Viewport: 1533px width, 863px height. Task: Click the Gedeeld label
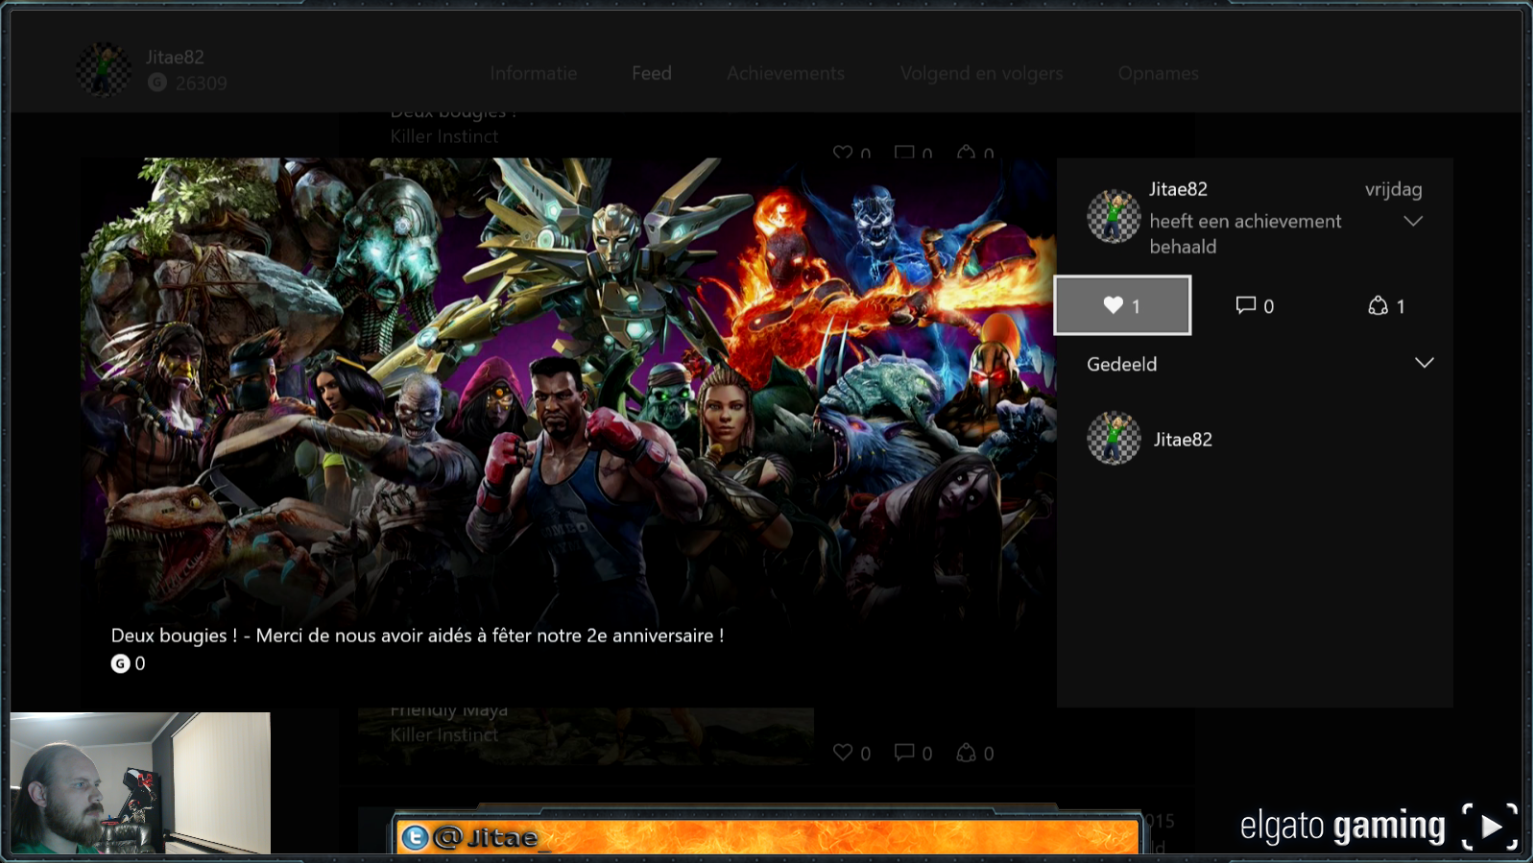(1121, 364)
